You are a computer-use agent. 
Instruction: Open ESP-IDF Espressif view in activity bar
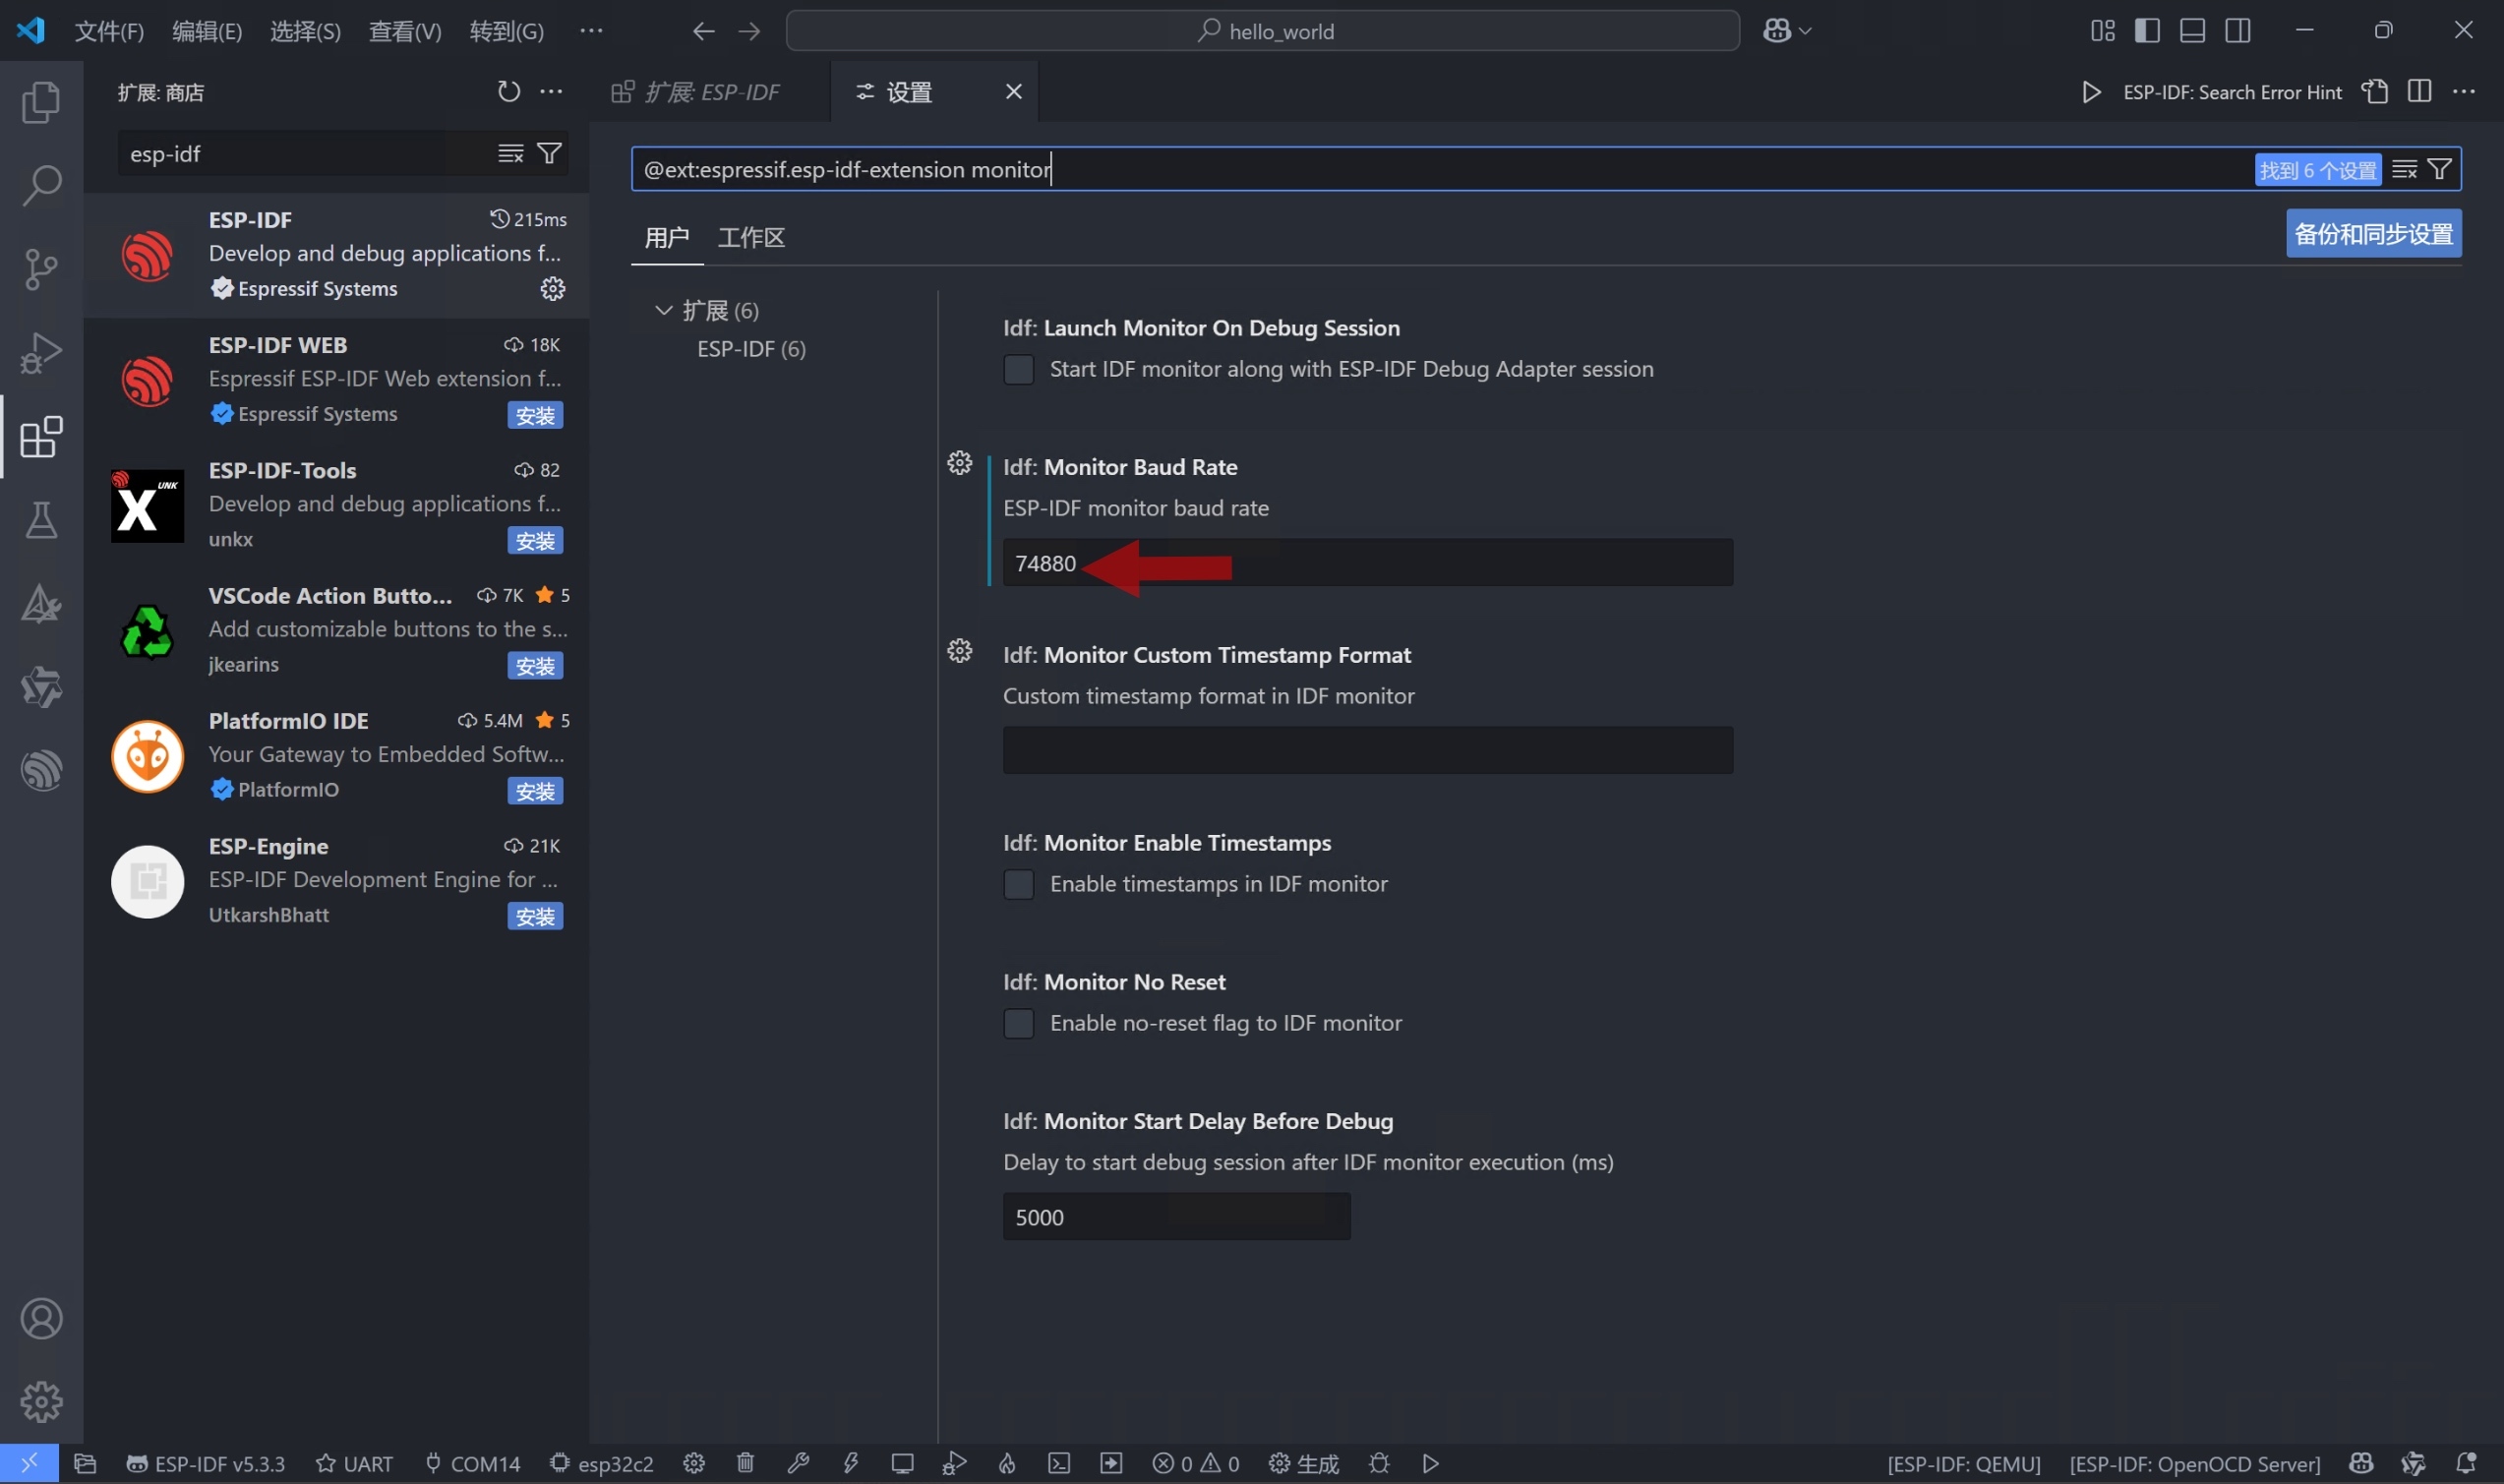pyautogui.click(x=41, y=771)
